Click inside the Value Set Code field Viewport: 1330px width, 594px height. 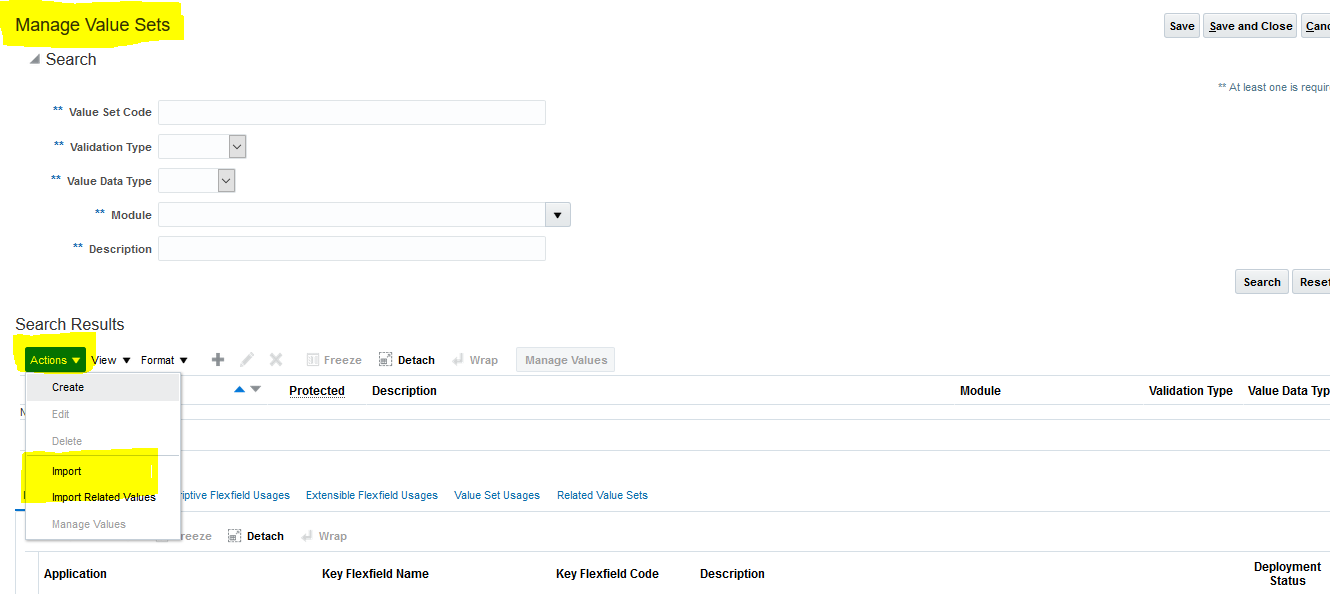(351, 112)
